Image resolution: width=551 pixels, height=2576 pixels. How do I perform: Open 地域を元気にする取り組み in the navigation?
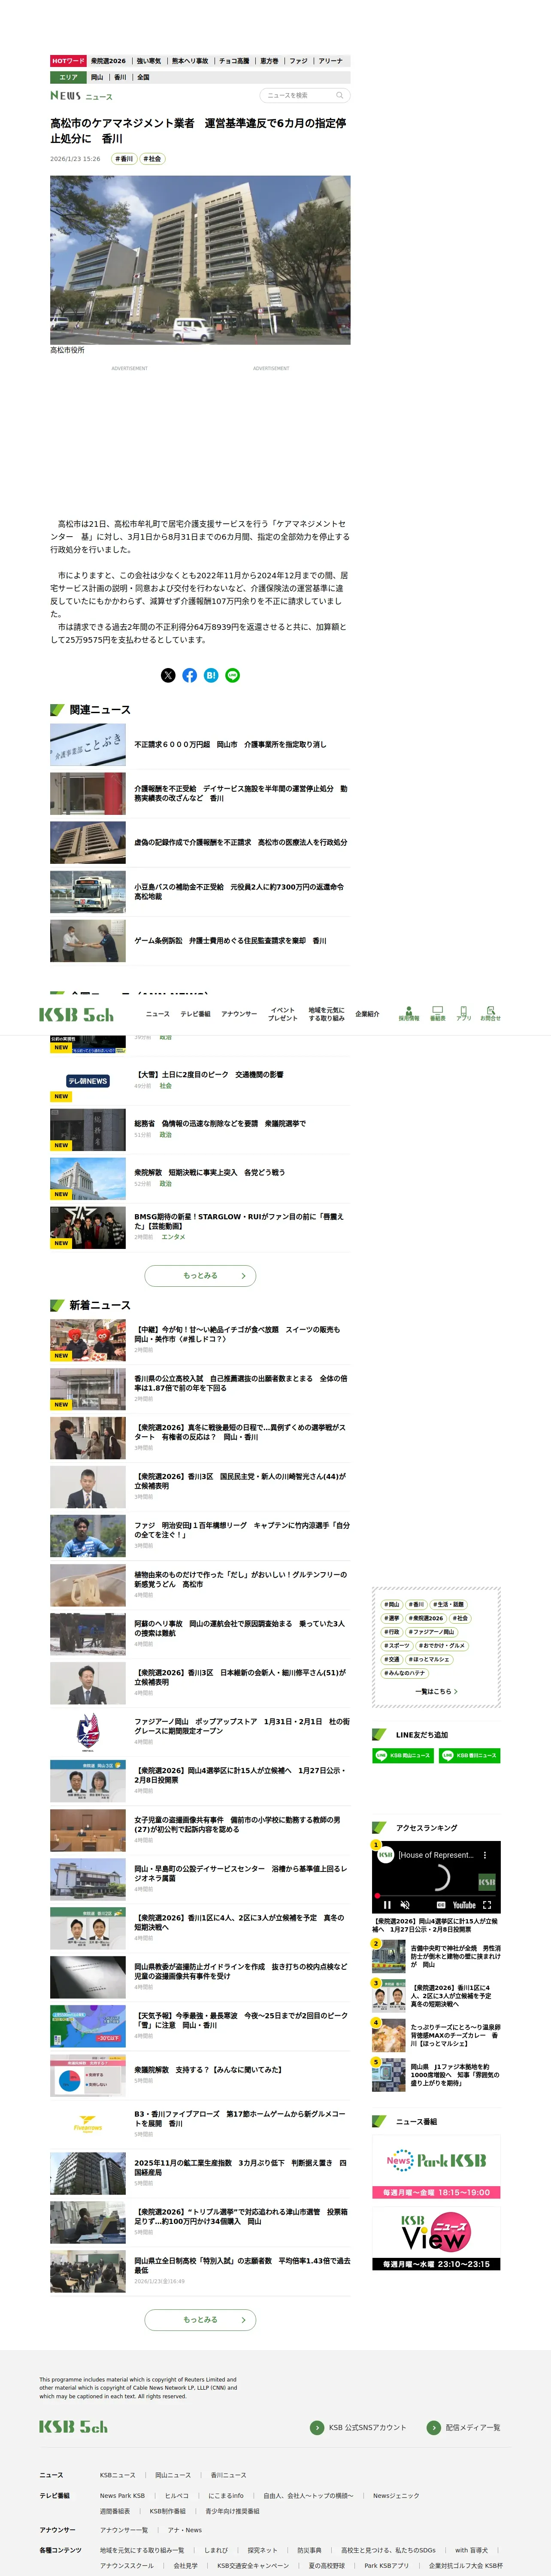pos(327,1014)
